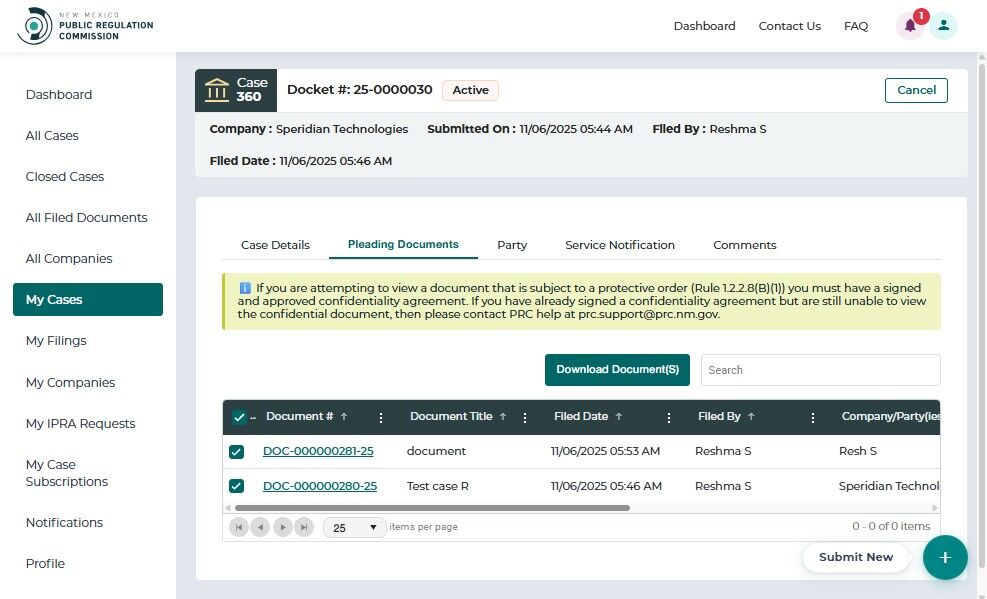Click the sort arrow next to Document #
This screenshot has width=987, height=599.
pos(344,417)
